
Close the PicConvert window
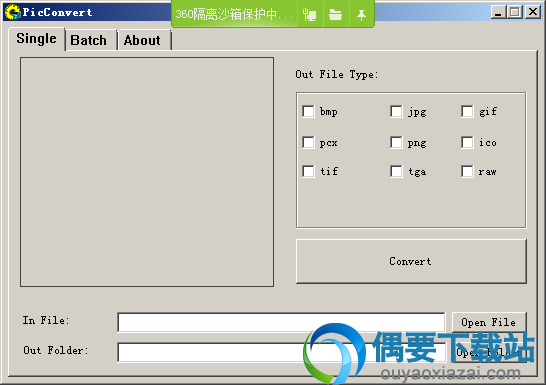click(533, 12)
